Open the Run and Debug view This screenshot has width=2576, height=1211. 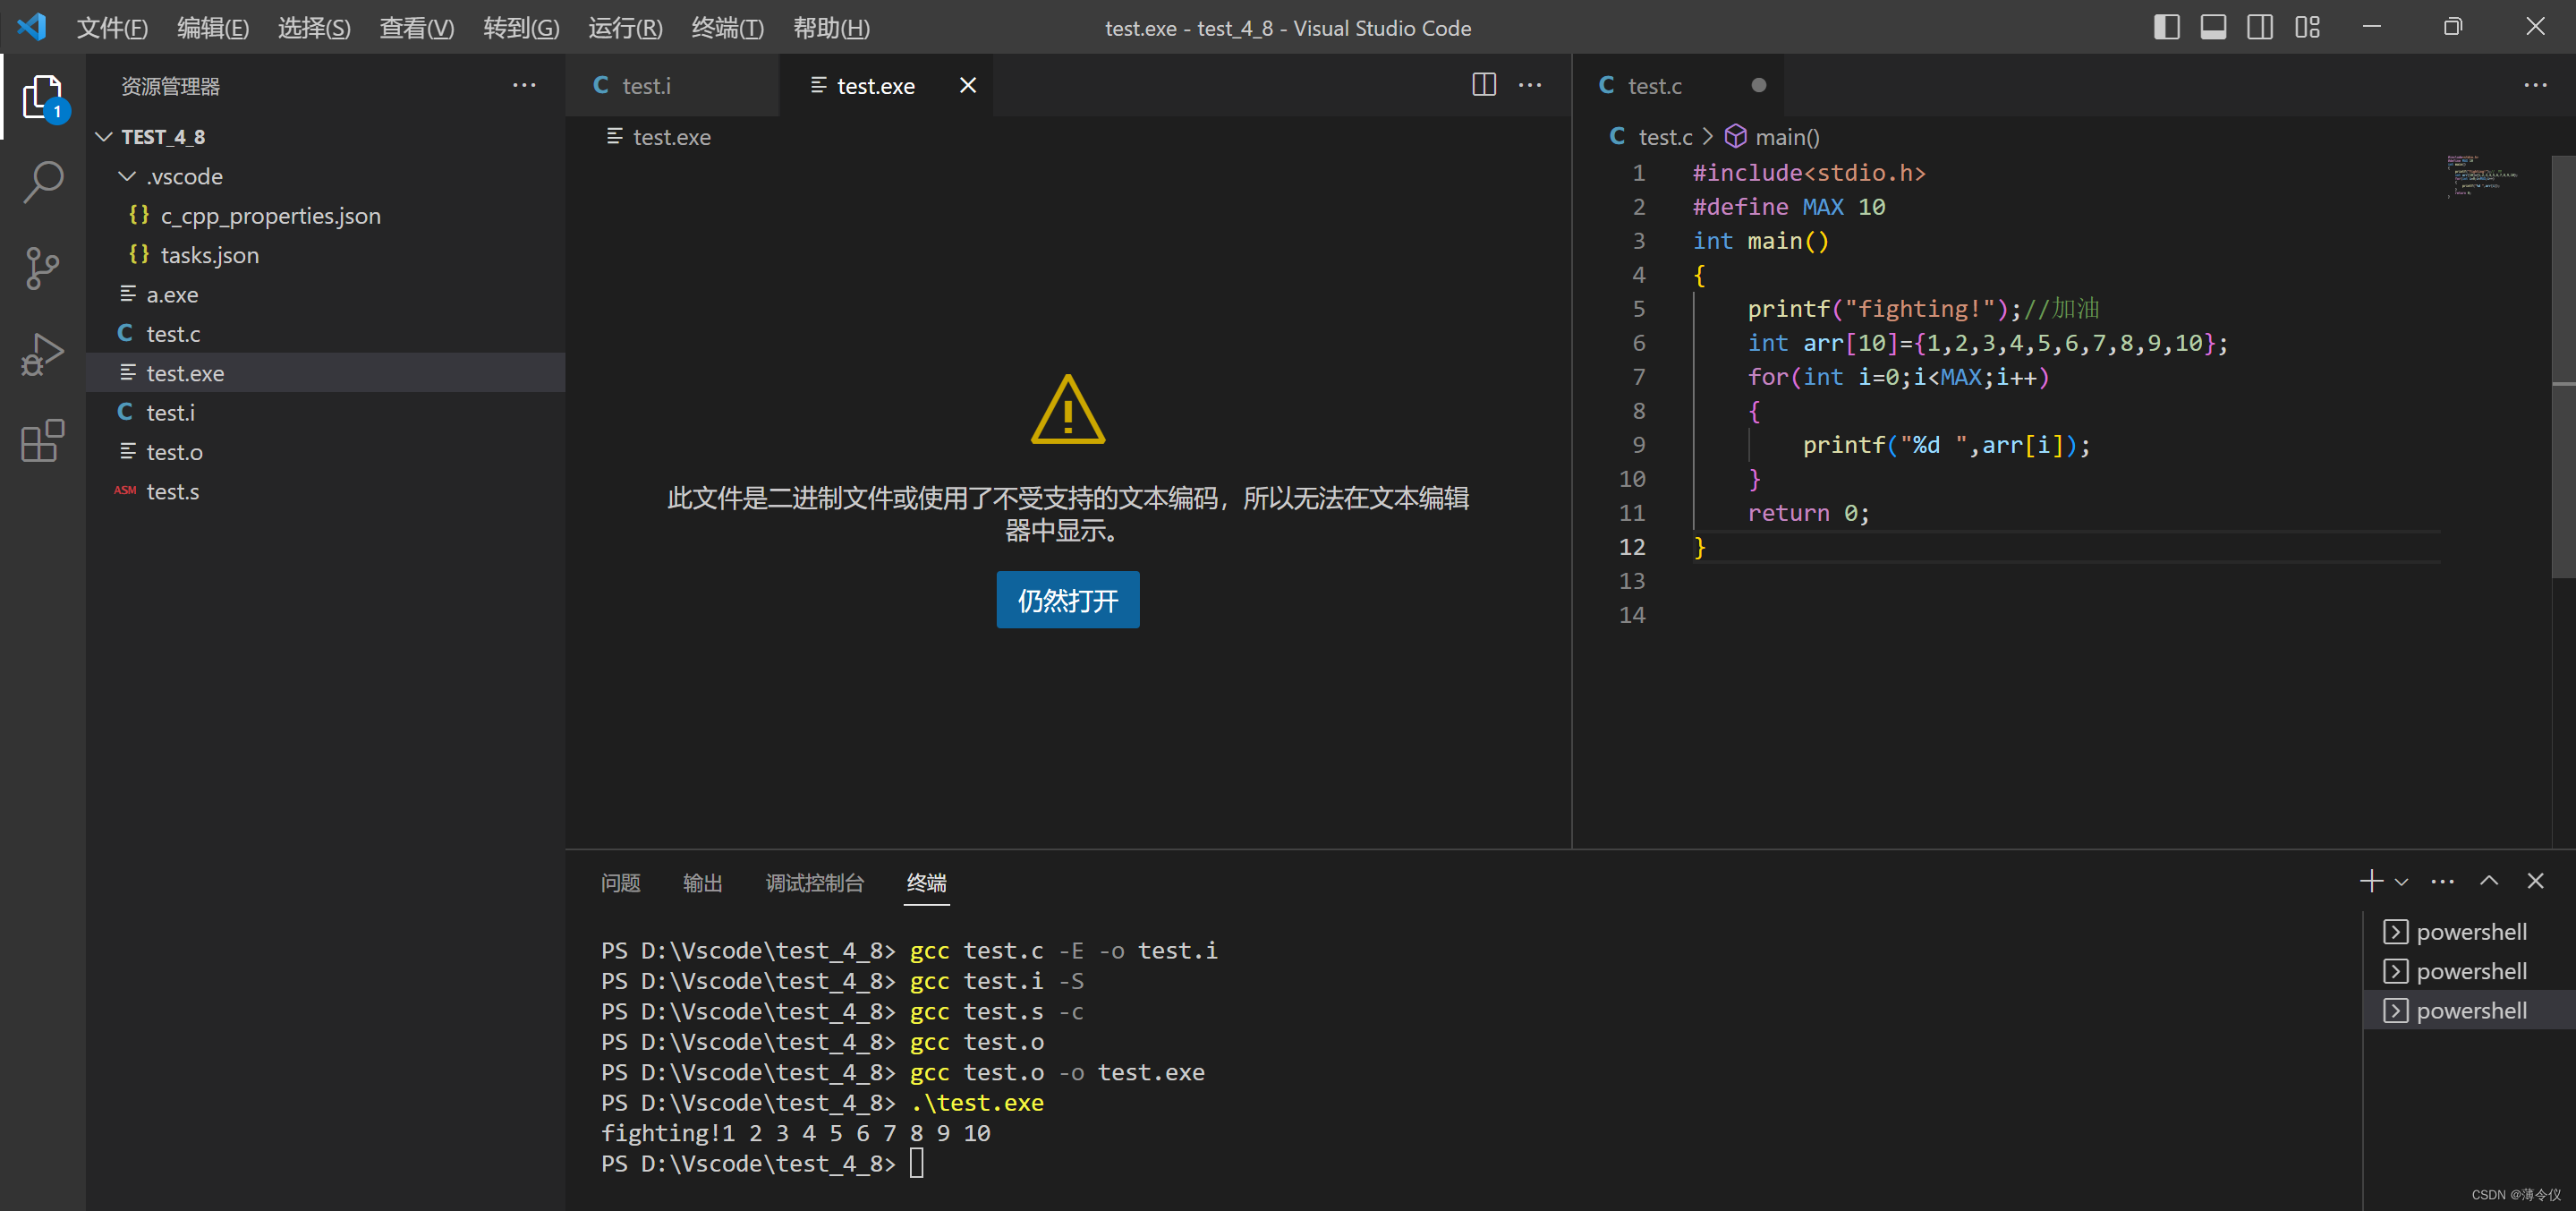[43, 354]
